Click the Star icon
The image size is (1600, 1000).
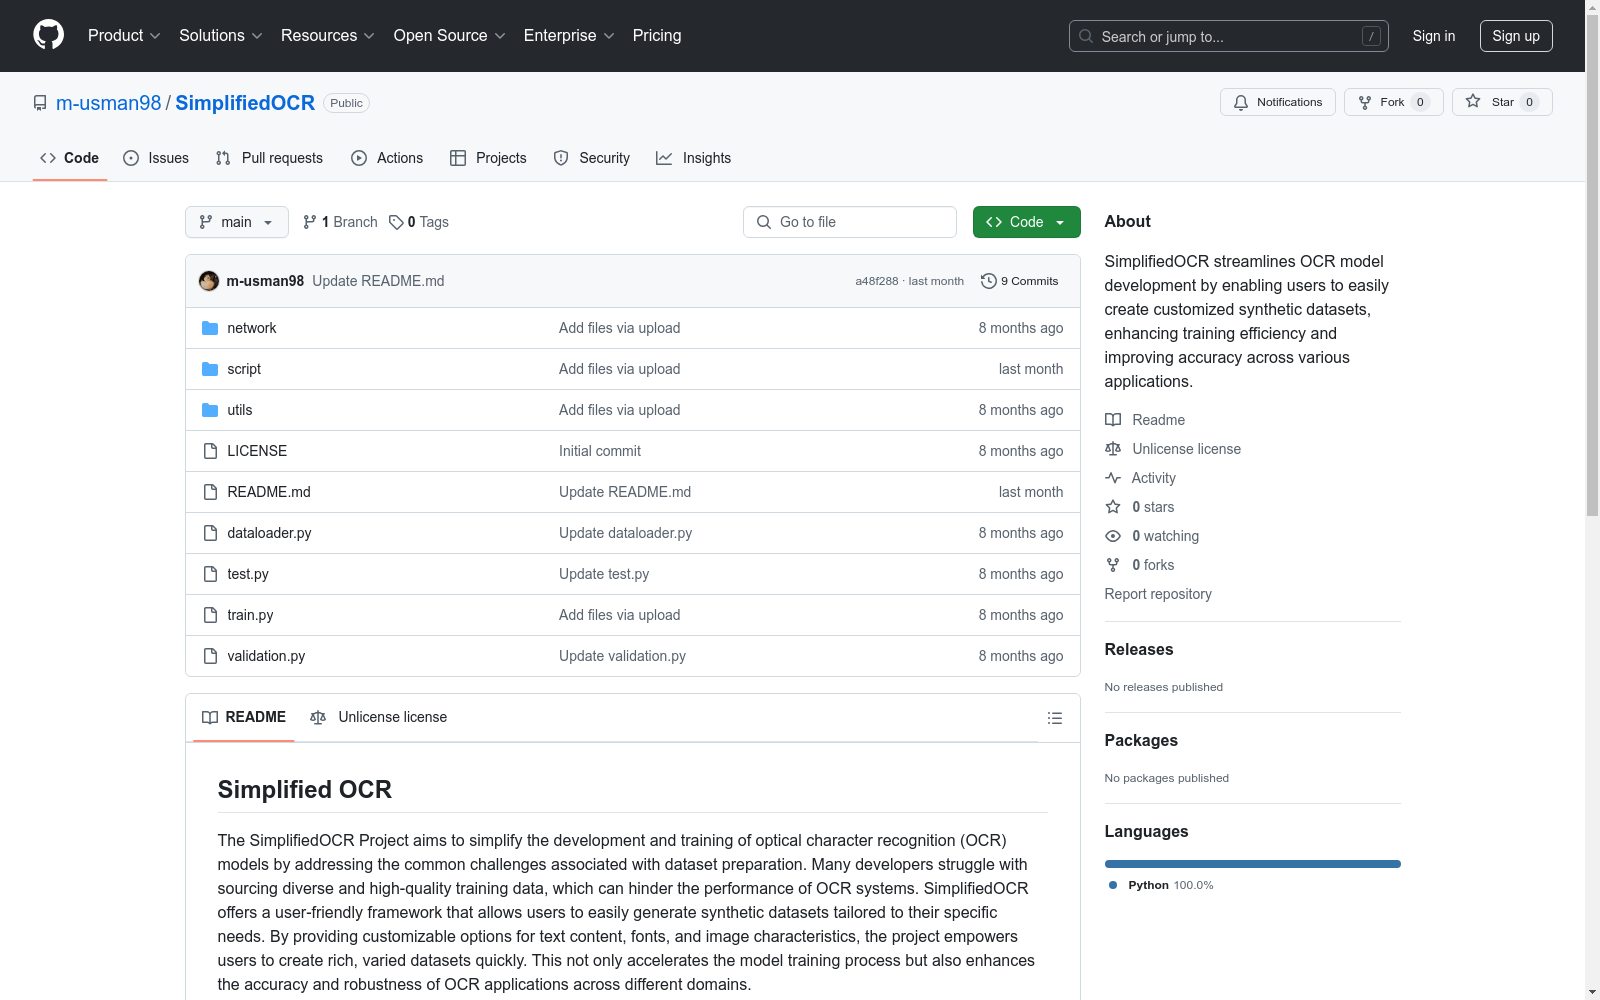tap(1473, 101)
